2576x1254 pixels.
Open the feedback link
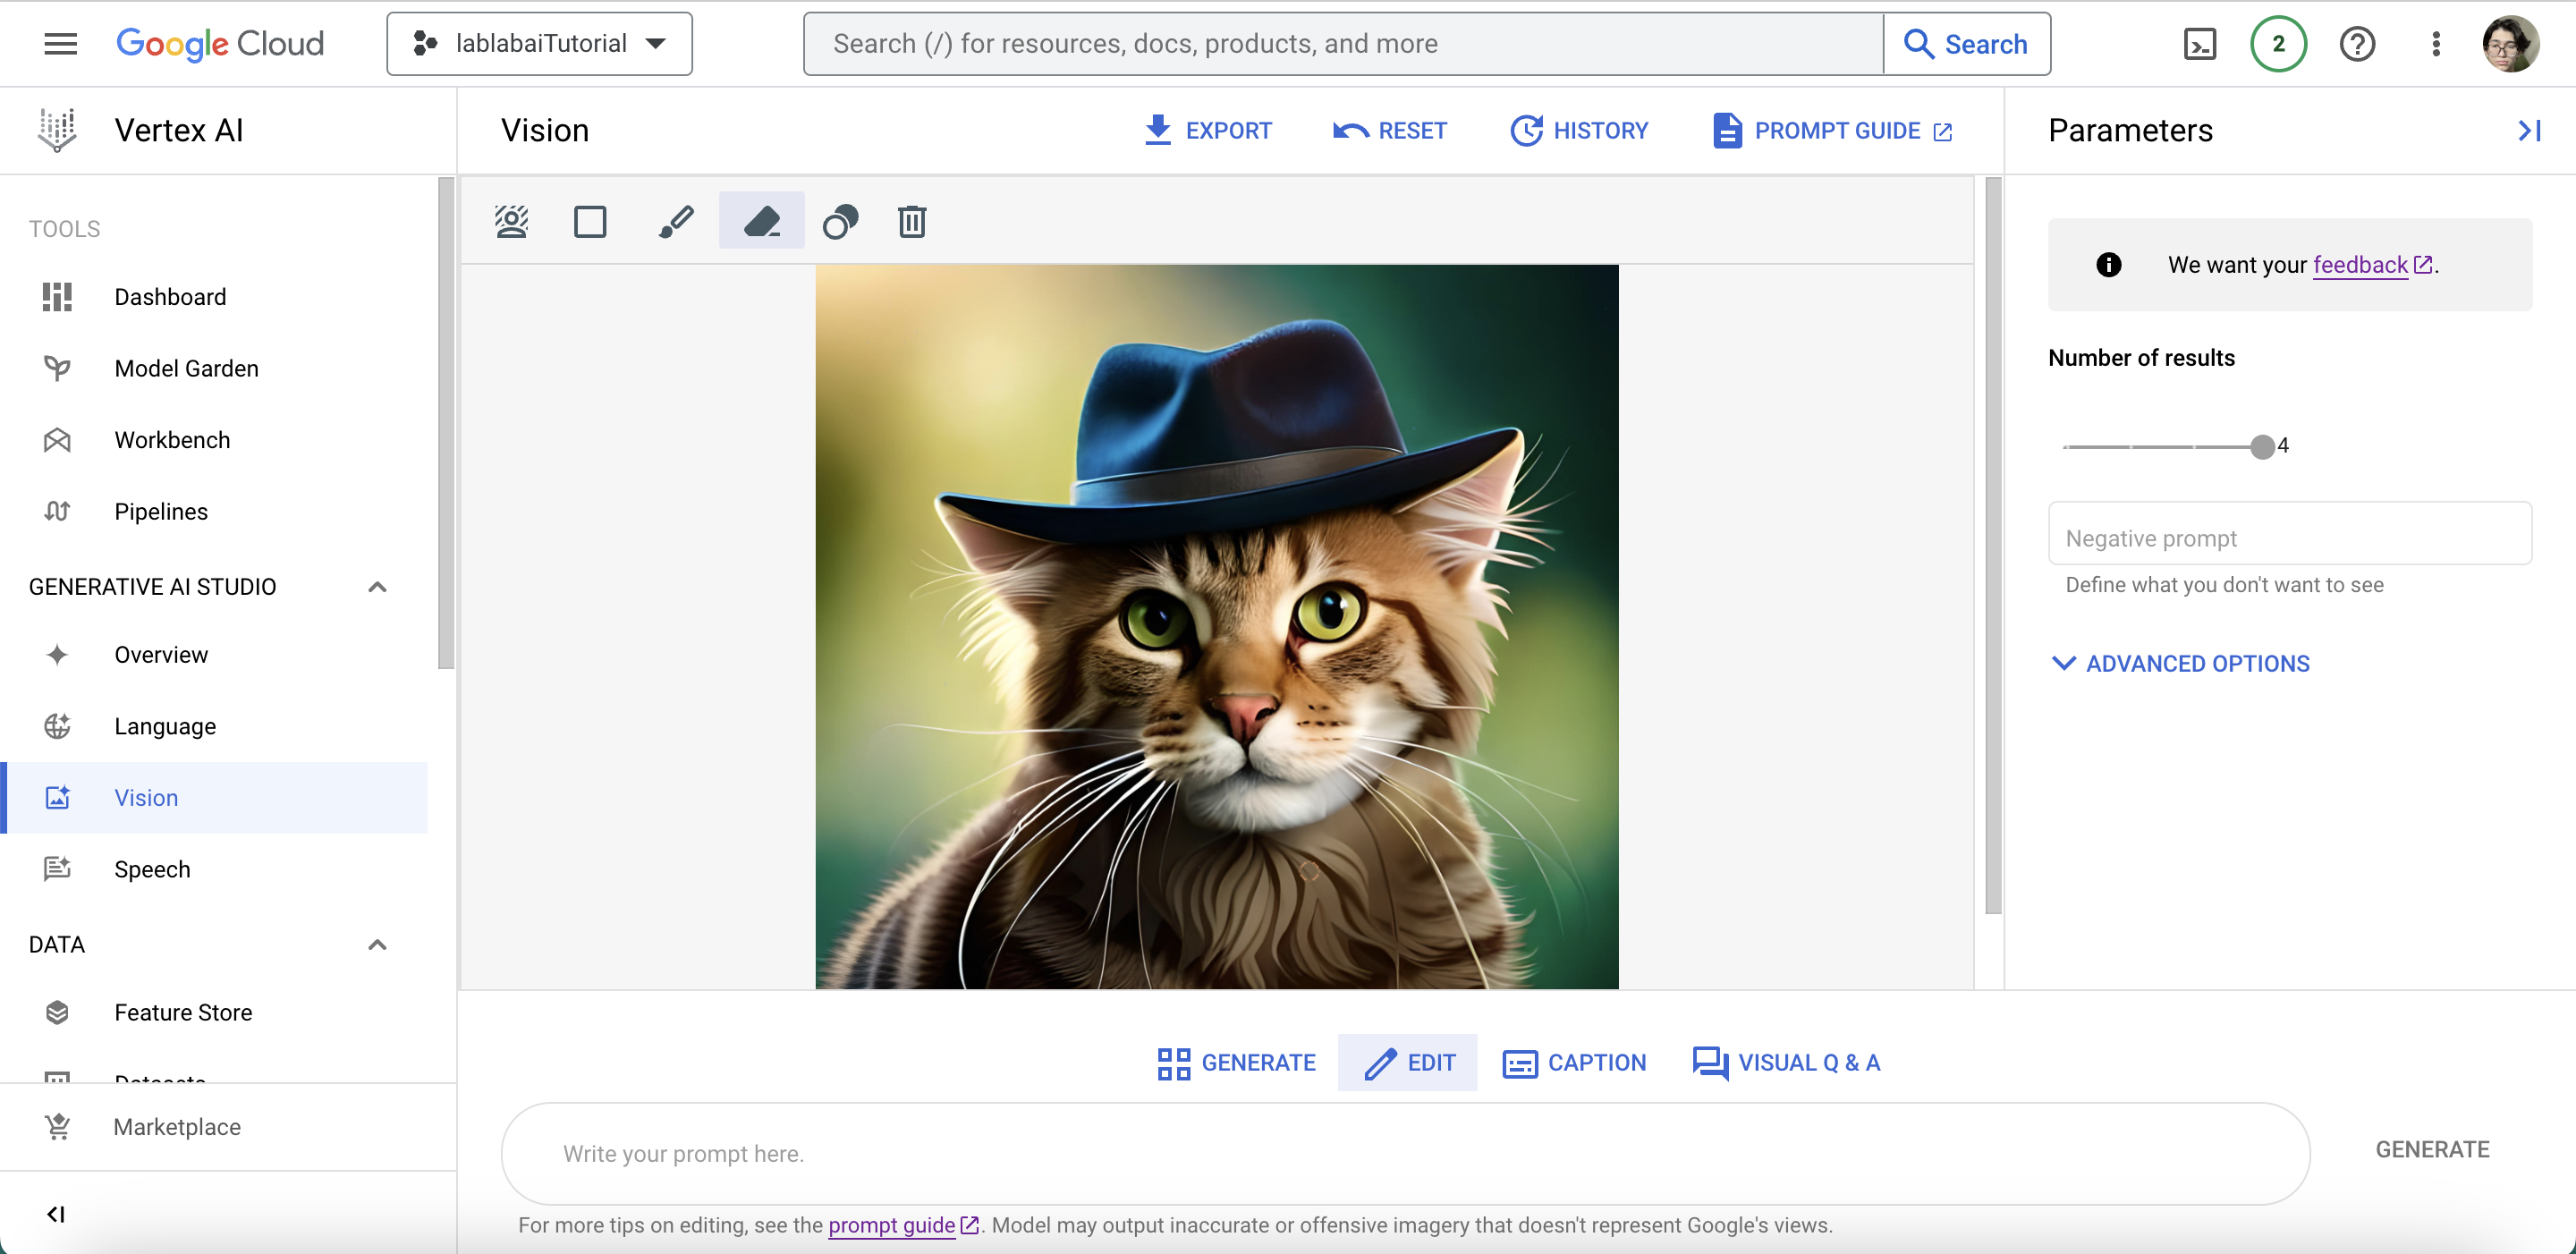click(x=2360, y=265)
